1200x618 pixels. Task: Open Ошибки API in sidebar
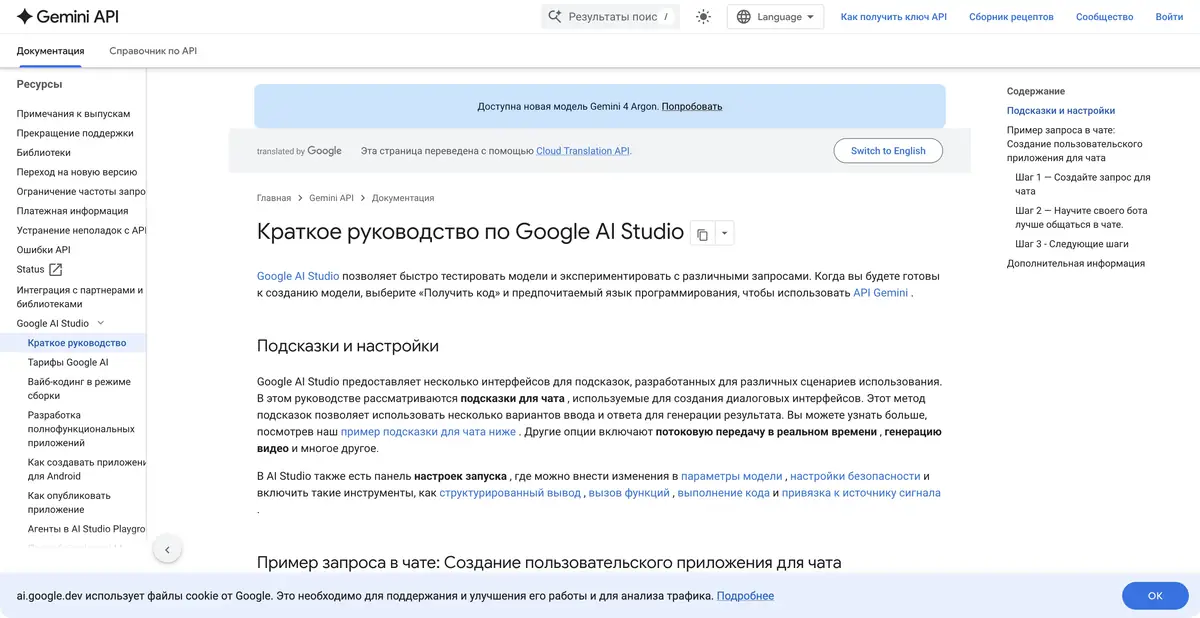(x=43, y=250)
